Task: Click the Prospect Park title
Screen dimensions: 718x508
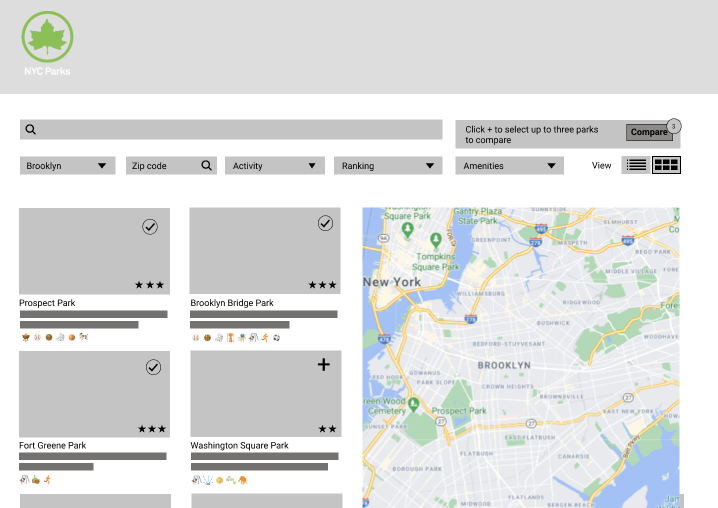Action: (47, 303)
